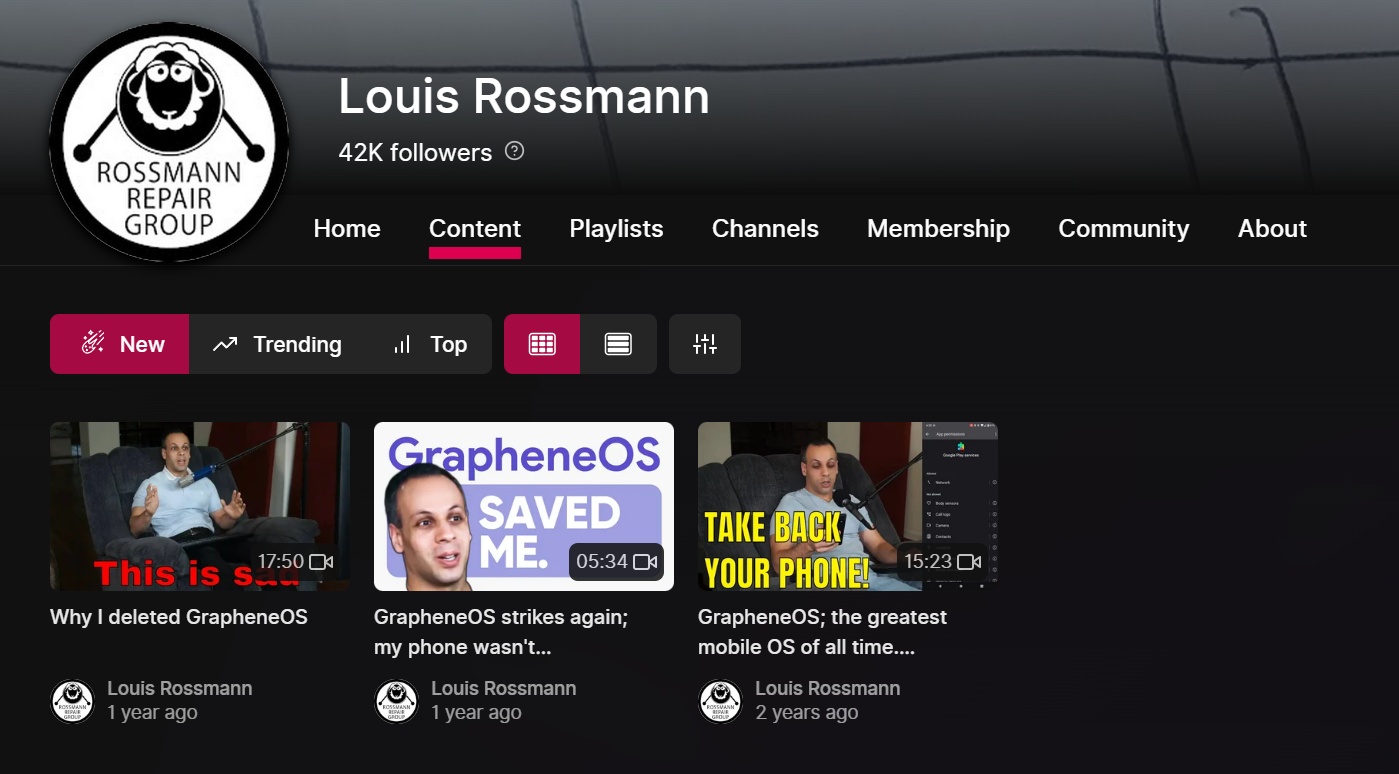Open the 'GrapheneOS SAVED ME' thumbnail
The image size is (1399, 774).
[524, 506]
